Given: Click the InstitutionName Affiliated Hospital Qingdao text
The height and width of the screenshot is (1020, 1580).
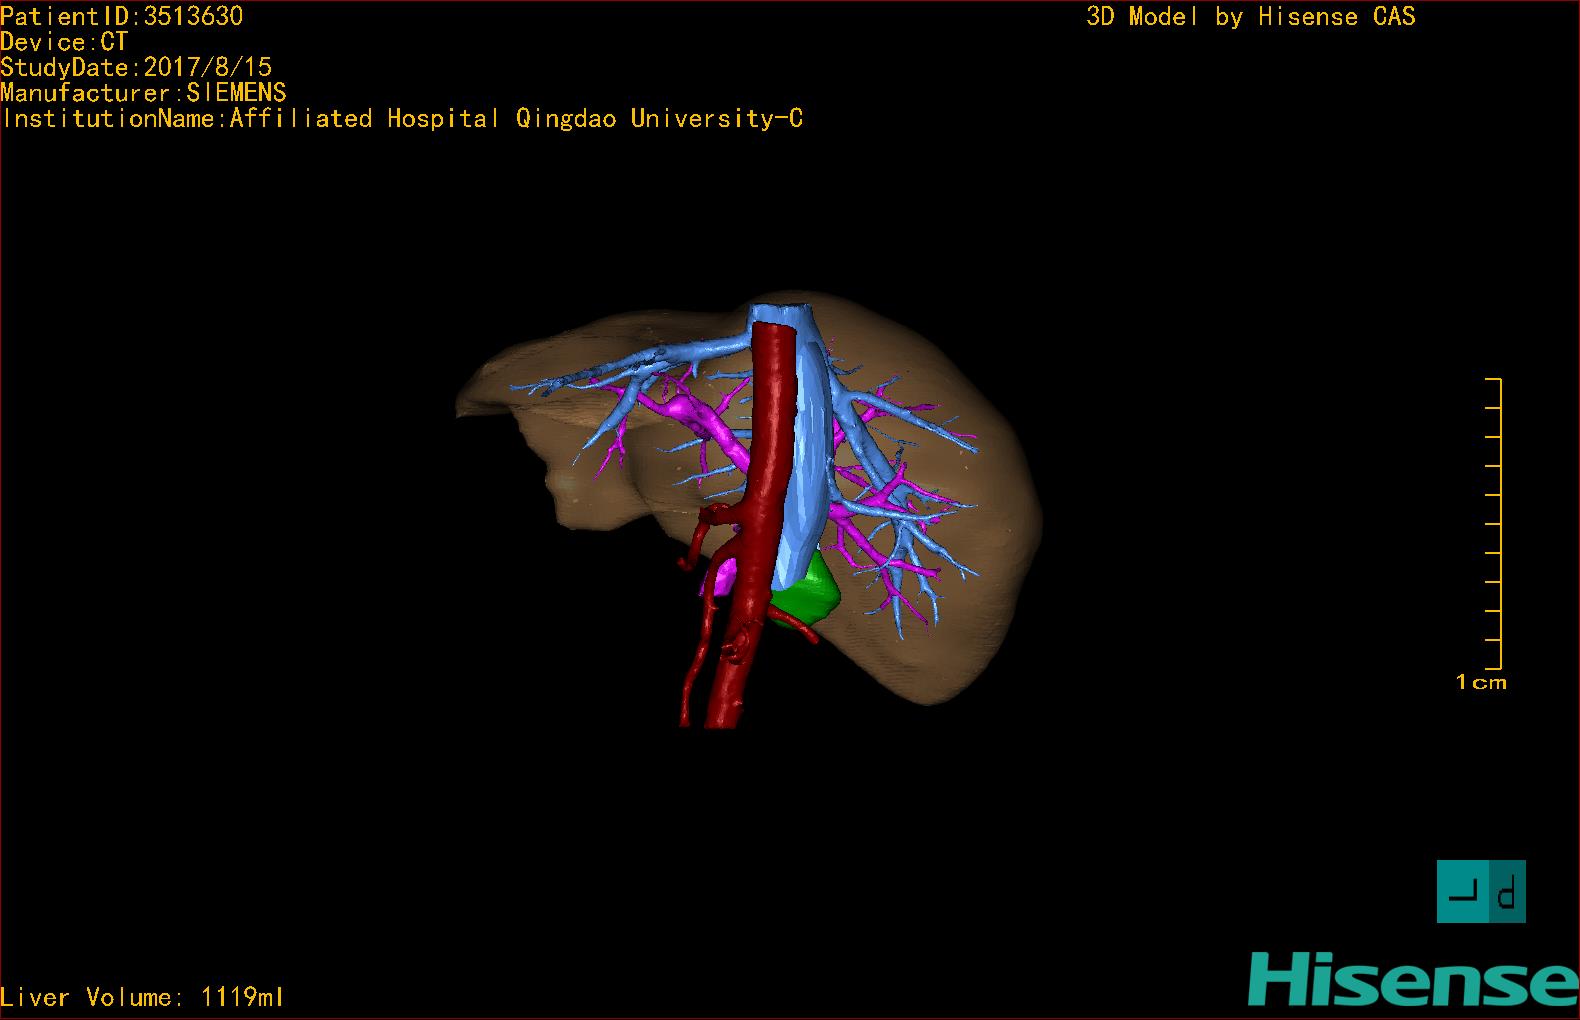Looking at the screenshot, I should click(402, 119).
